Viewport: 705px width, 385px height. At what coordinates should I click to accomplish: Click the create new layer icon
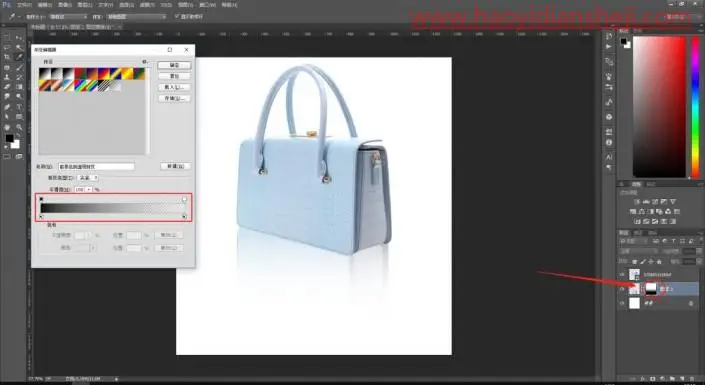pyautogui.click(x=682, y=379)
